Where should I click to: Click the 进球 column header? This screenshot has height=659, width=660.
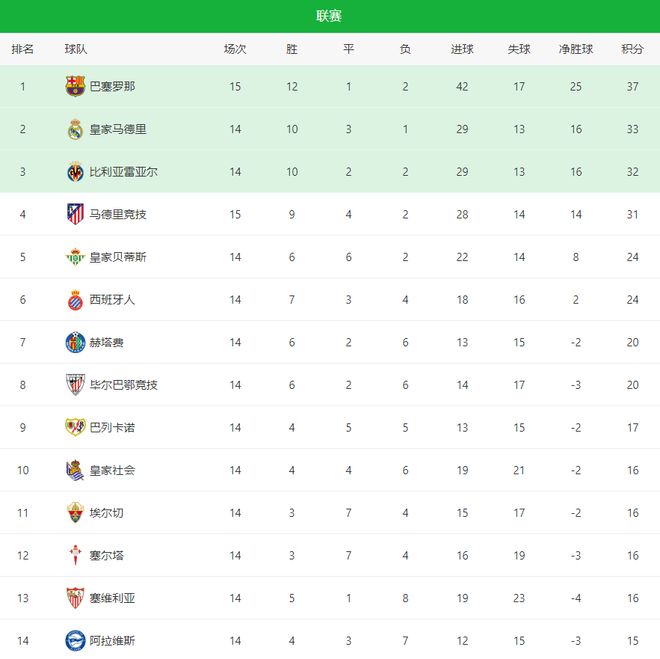pos(462,49)
